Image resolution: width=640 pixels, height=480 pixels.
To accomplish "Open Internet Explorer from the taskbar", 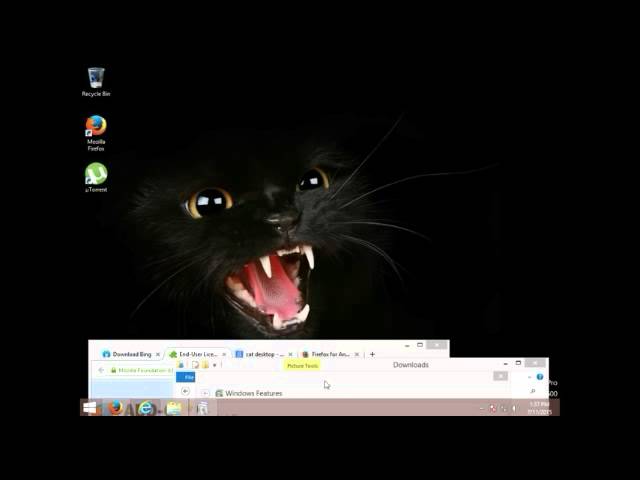I will [145, 407].
